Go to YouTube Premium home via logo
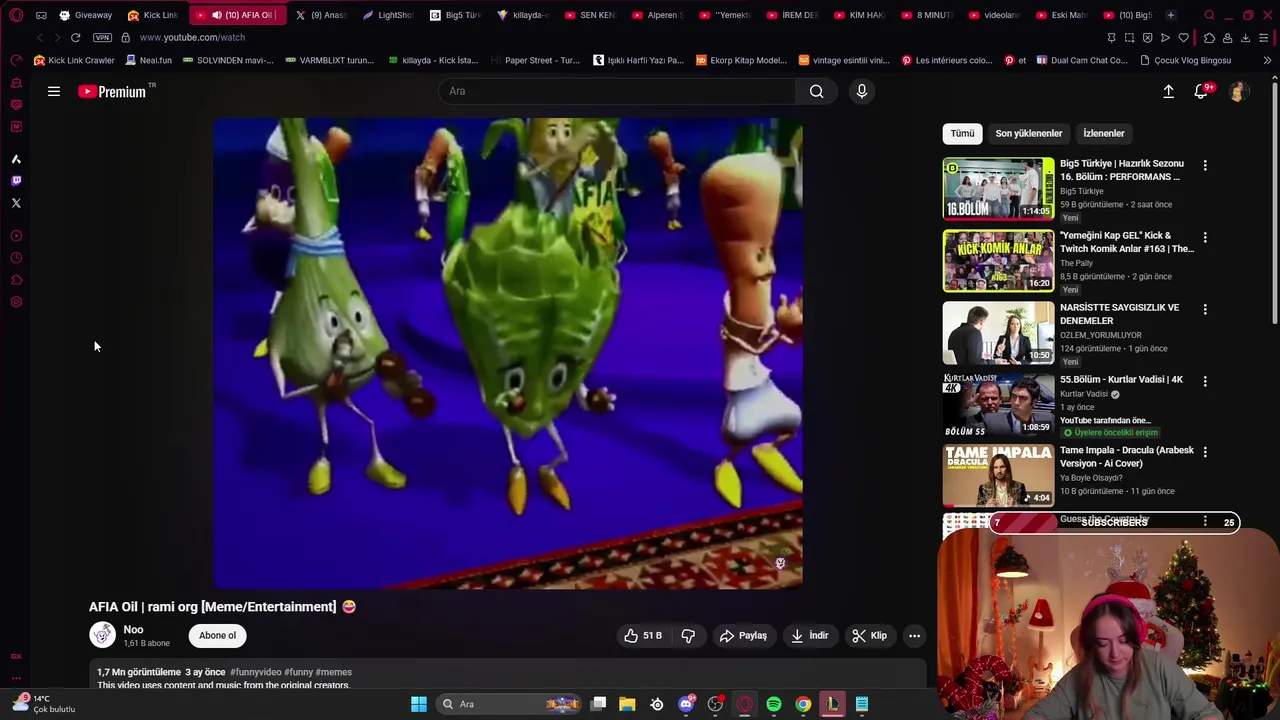Screen dimensions: 1280x720 (112, 91)
